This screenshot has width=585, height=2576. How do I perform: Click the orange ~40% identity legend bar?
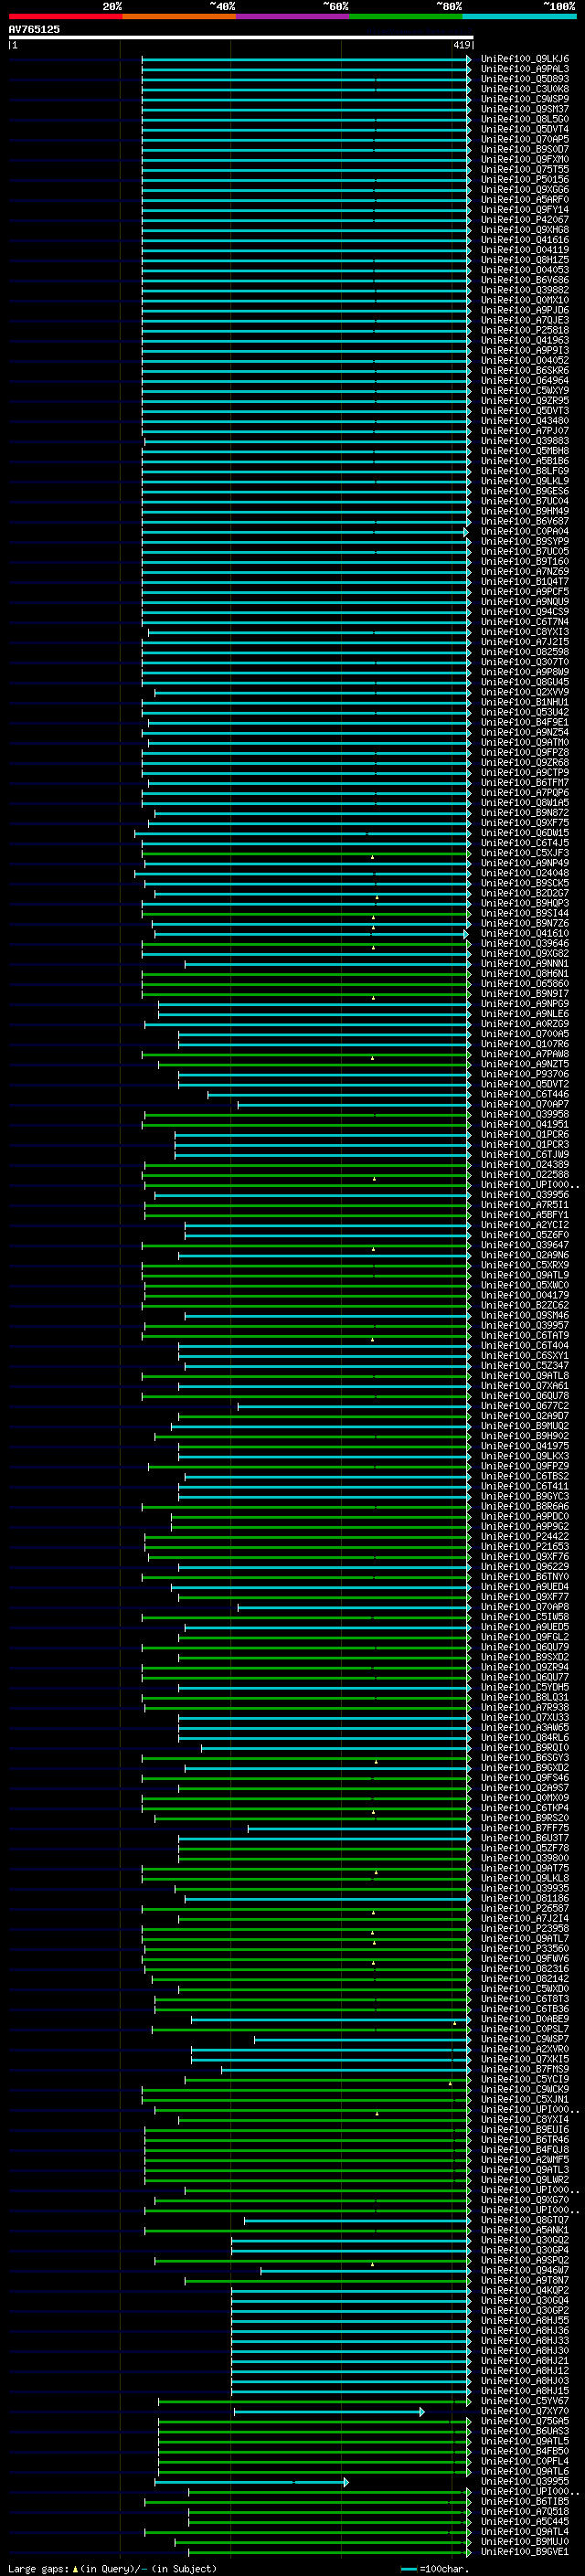point(179,16)
